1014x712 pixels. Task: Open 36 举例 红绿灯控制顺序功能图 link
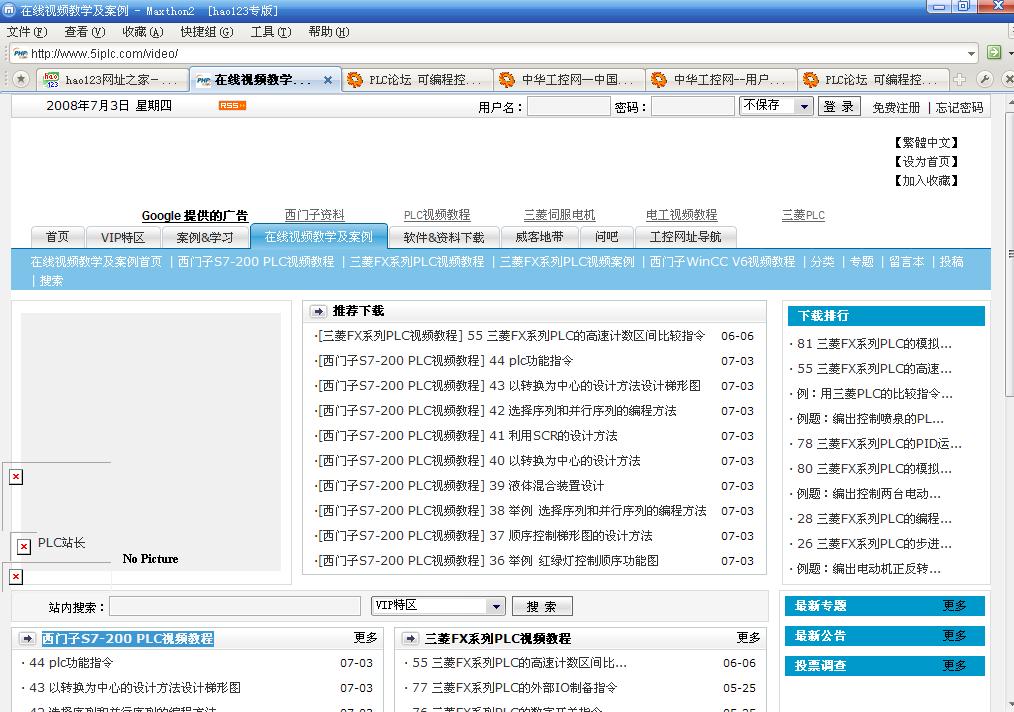[488, 561]
